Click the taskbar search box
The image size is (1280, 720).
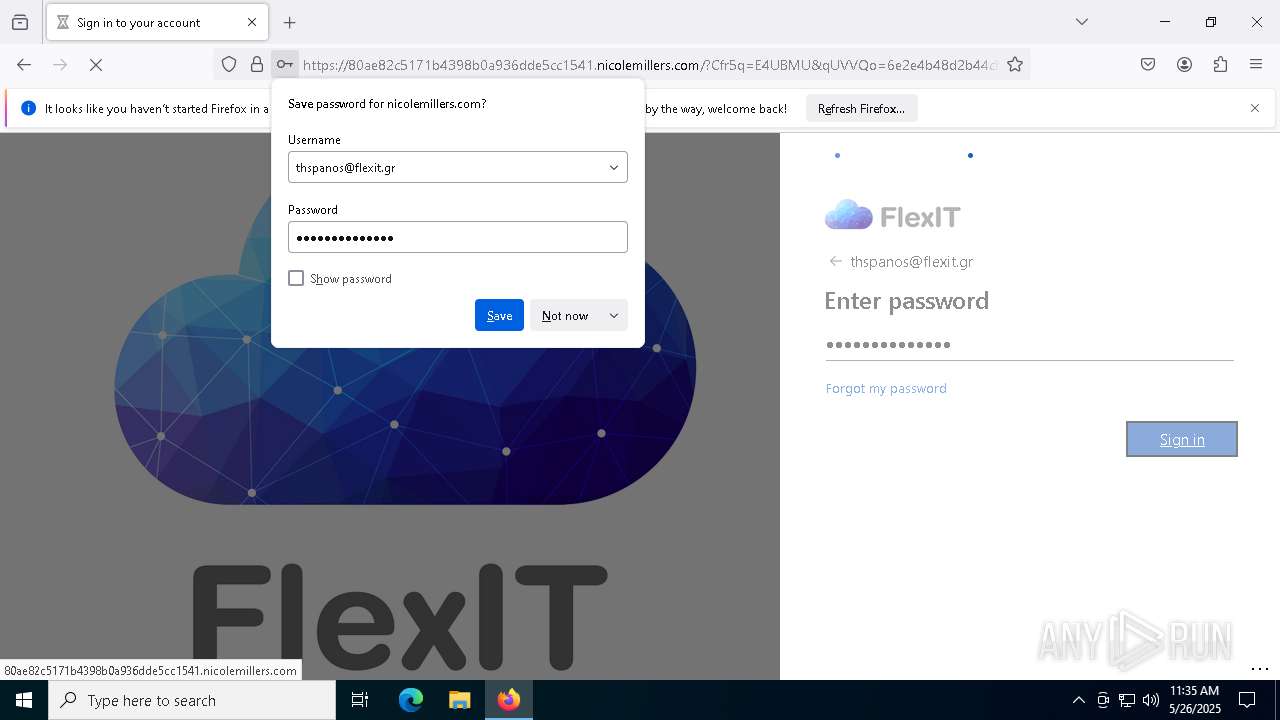tap(192, 700)
